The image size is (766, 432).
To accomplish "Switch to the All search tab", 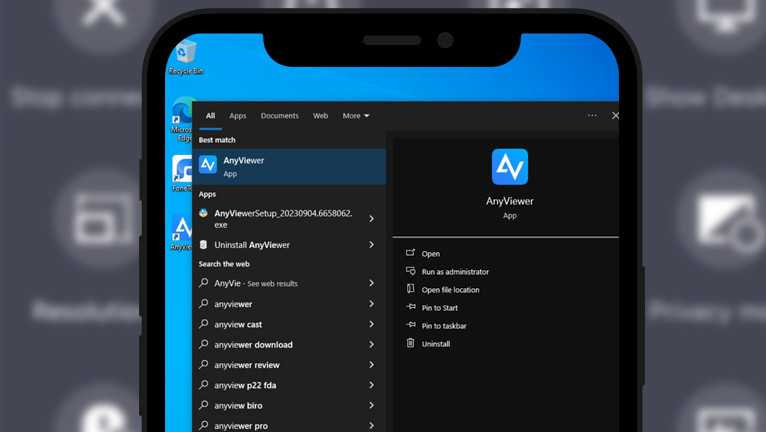I will click(211, 116).
